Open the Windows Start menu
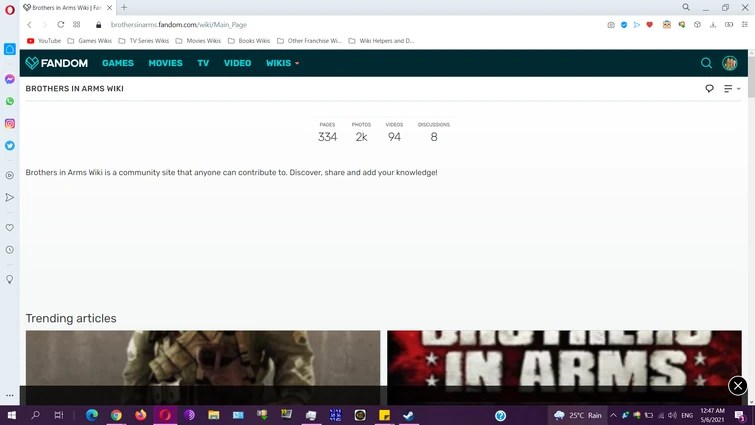755x425 pixels. [12, 415]
